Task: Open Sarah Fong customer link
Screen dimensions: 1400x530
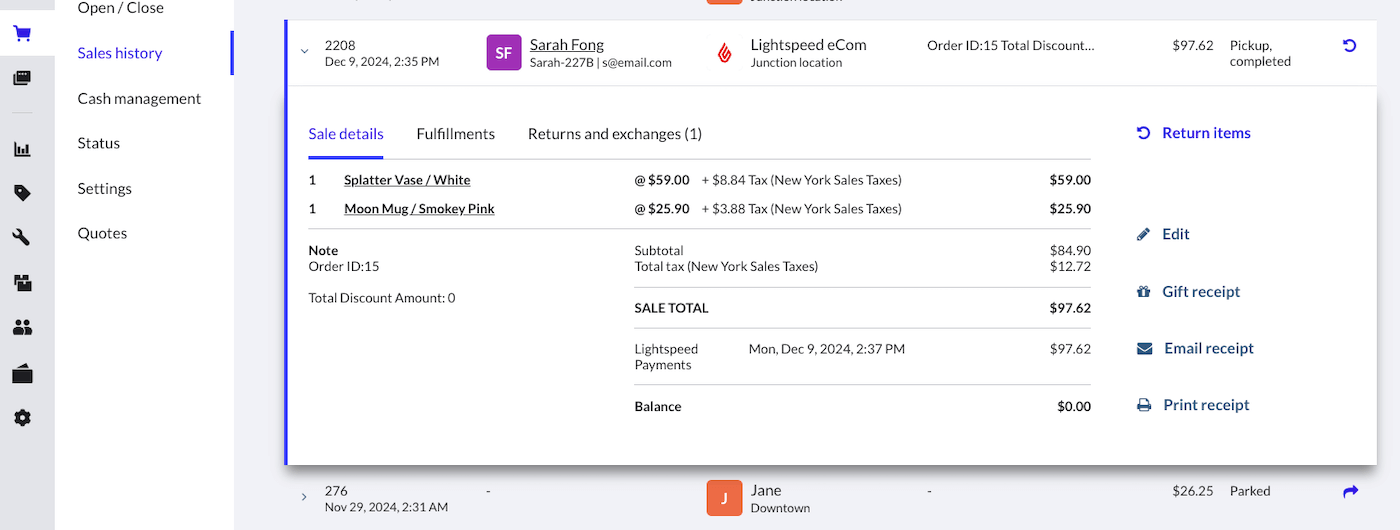Action: (x=567, y=45)
